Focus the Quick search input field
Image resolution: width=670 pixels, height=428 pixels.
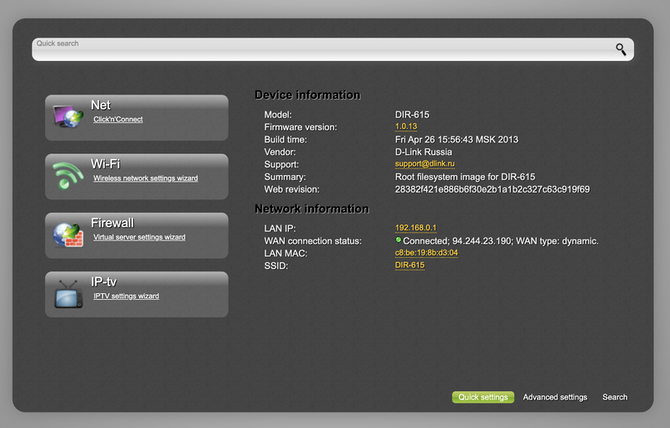click(333, 50)
